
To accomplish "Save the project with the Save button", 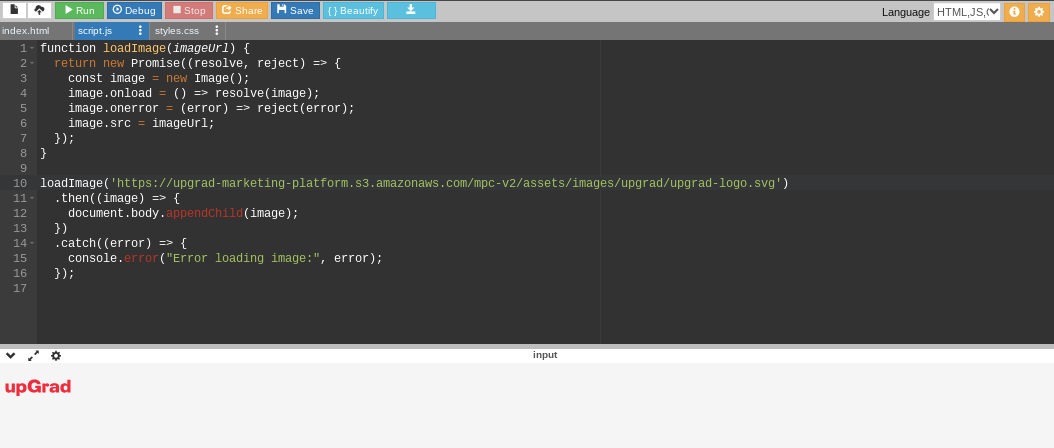I will (295, 10).
